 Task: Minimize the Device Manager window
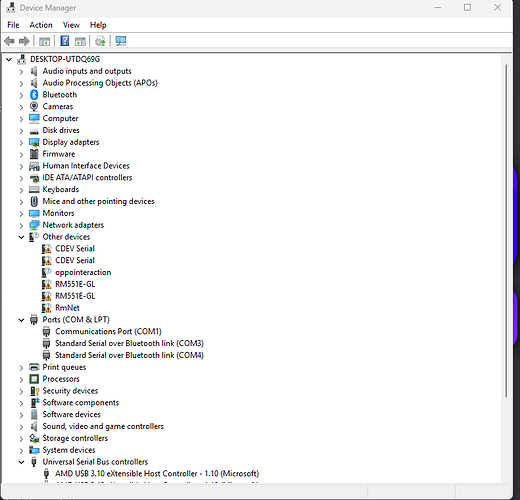[x=438, y=7]
